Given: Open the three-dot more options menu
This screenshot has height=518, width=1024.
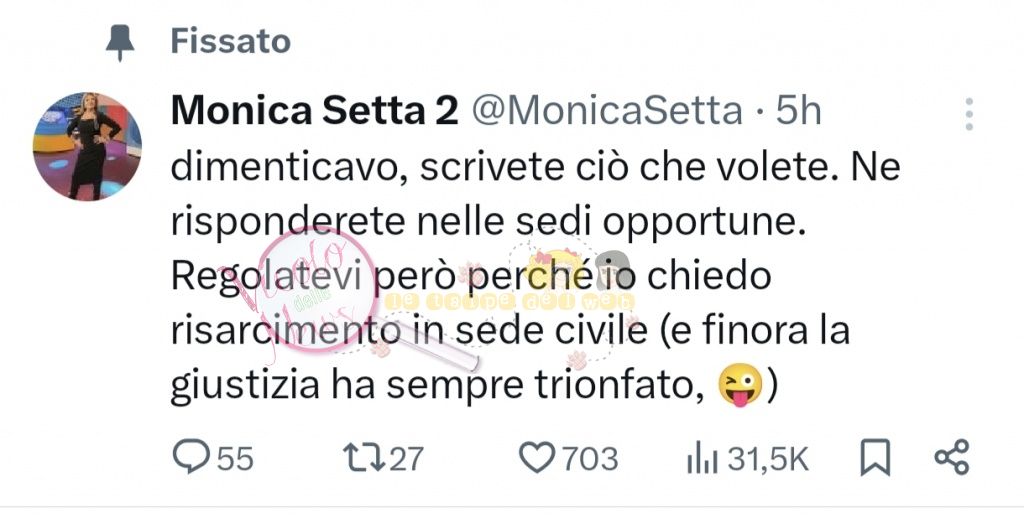Looking at the screenshot, I should tap(968, 115).
